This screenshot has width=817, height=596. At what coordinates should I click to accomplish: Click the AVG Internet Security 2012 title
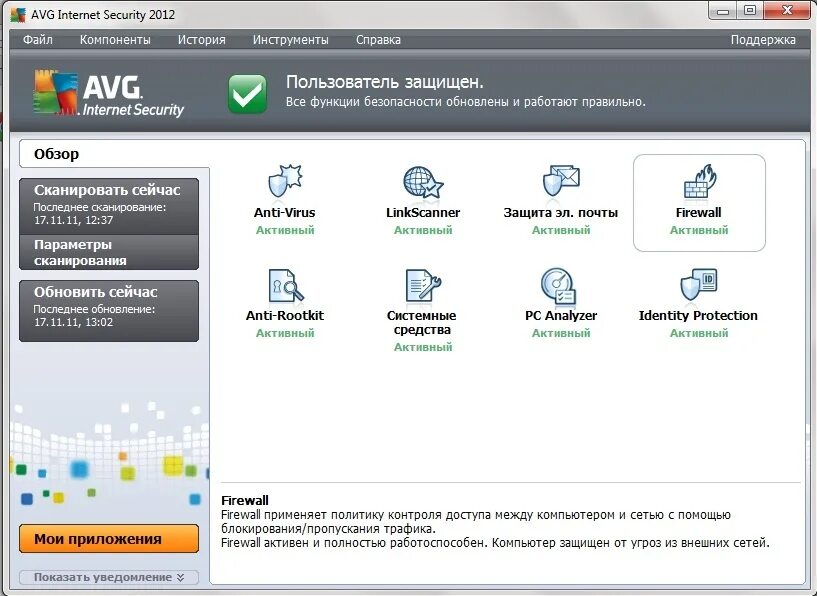tap(103, 15)
